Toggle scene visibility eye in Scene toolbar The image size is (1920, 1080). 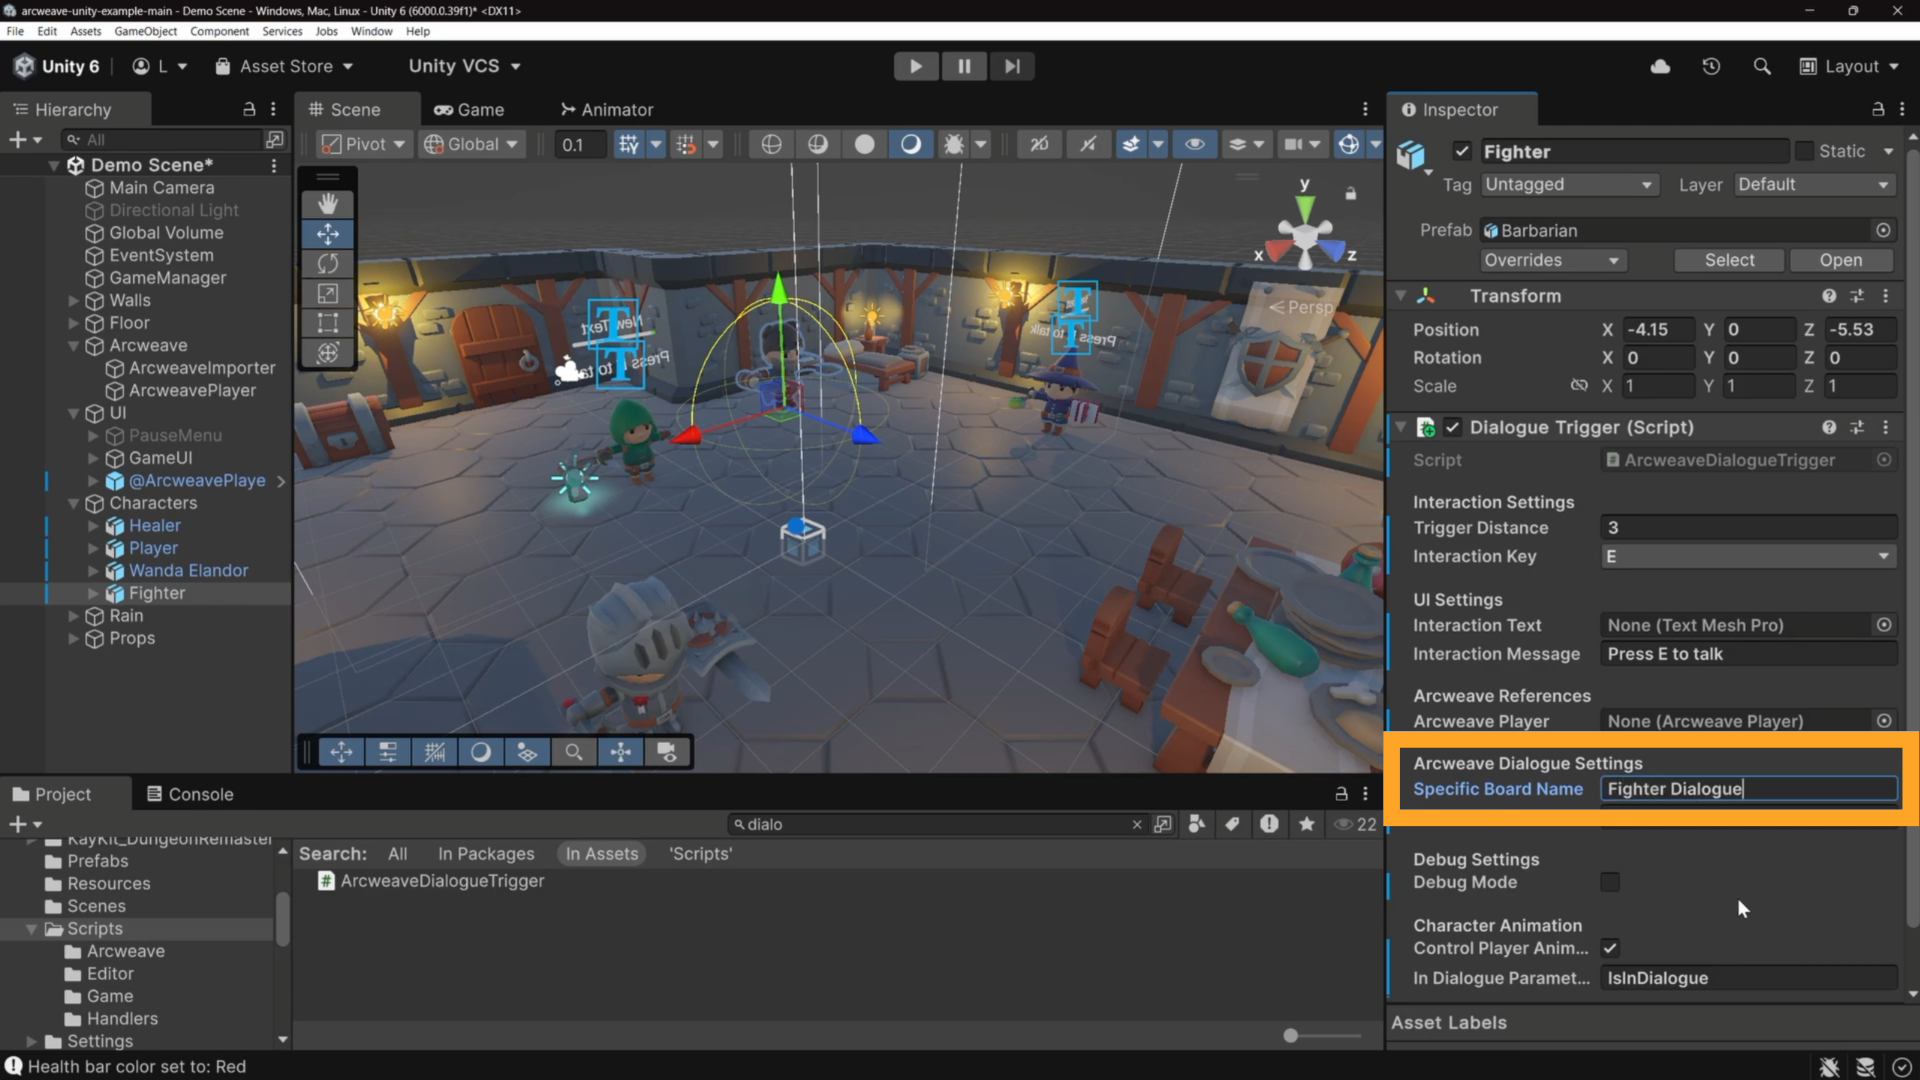tap(1194, 144)
